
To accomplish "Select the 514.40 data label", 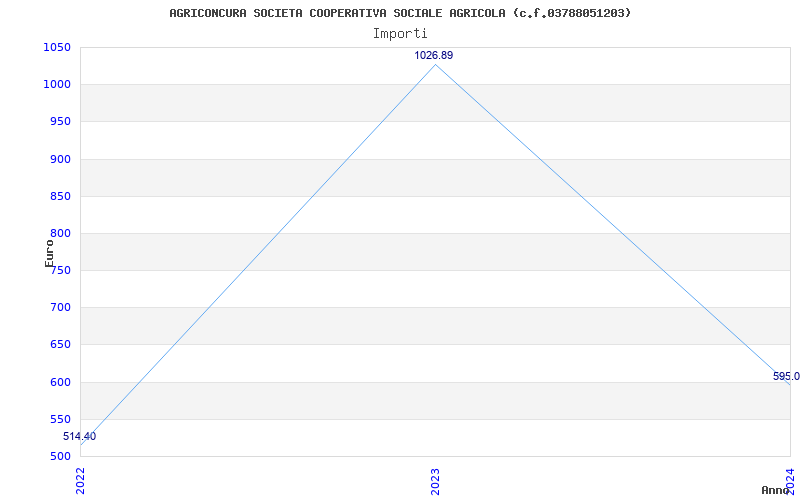I will [80, 436].
